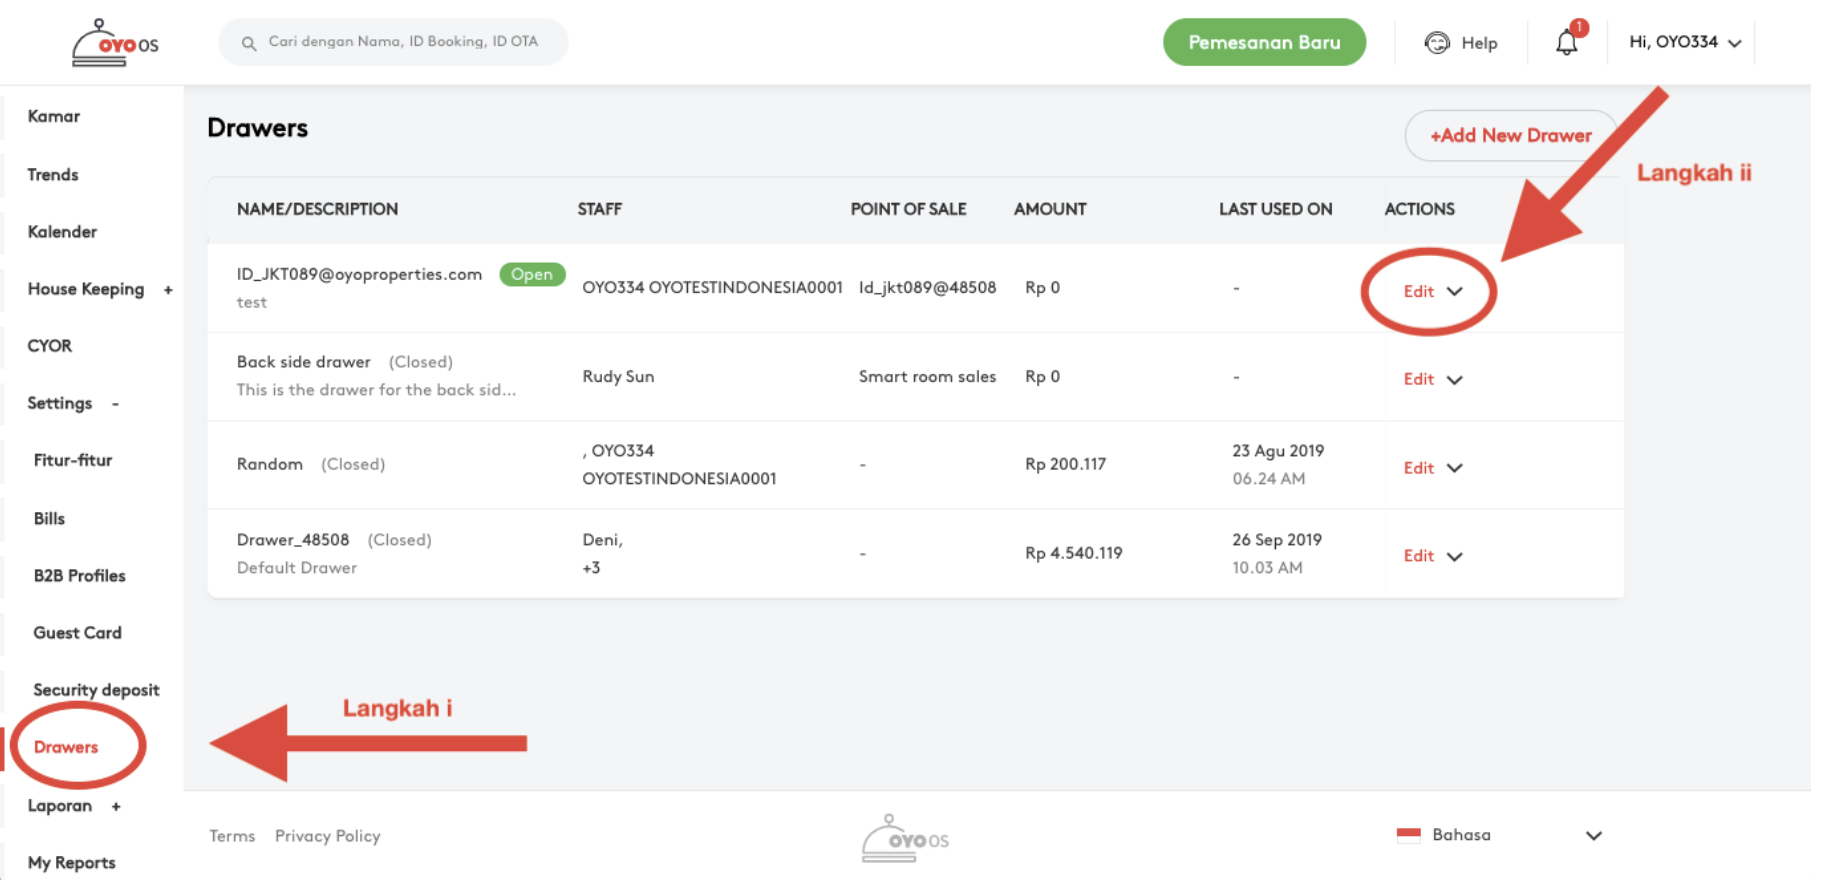Screen dimensions: 1830x880
Task: Open Guest Card settings item
Action: (77, 632)
